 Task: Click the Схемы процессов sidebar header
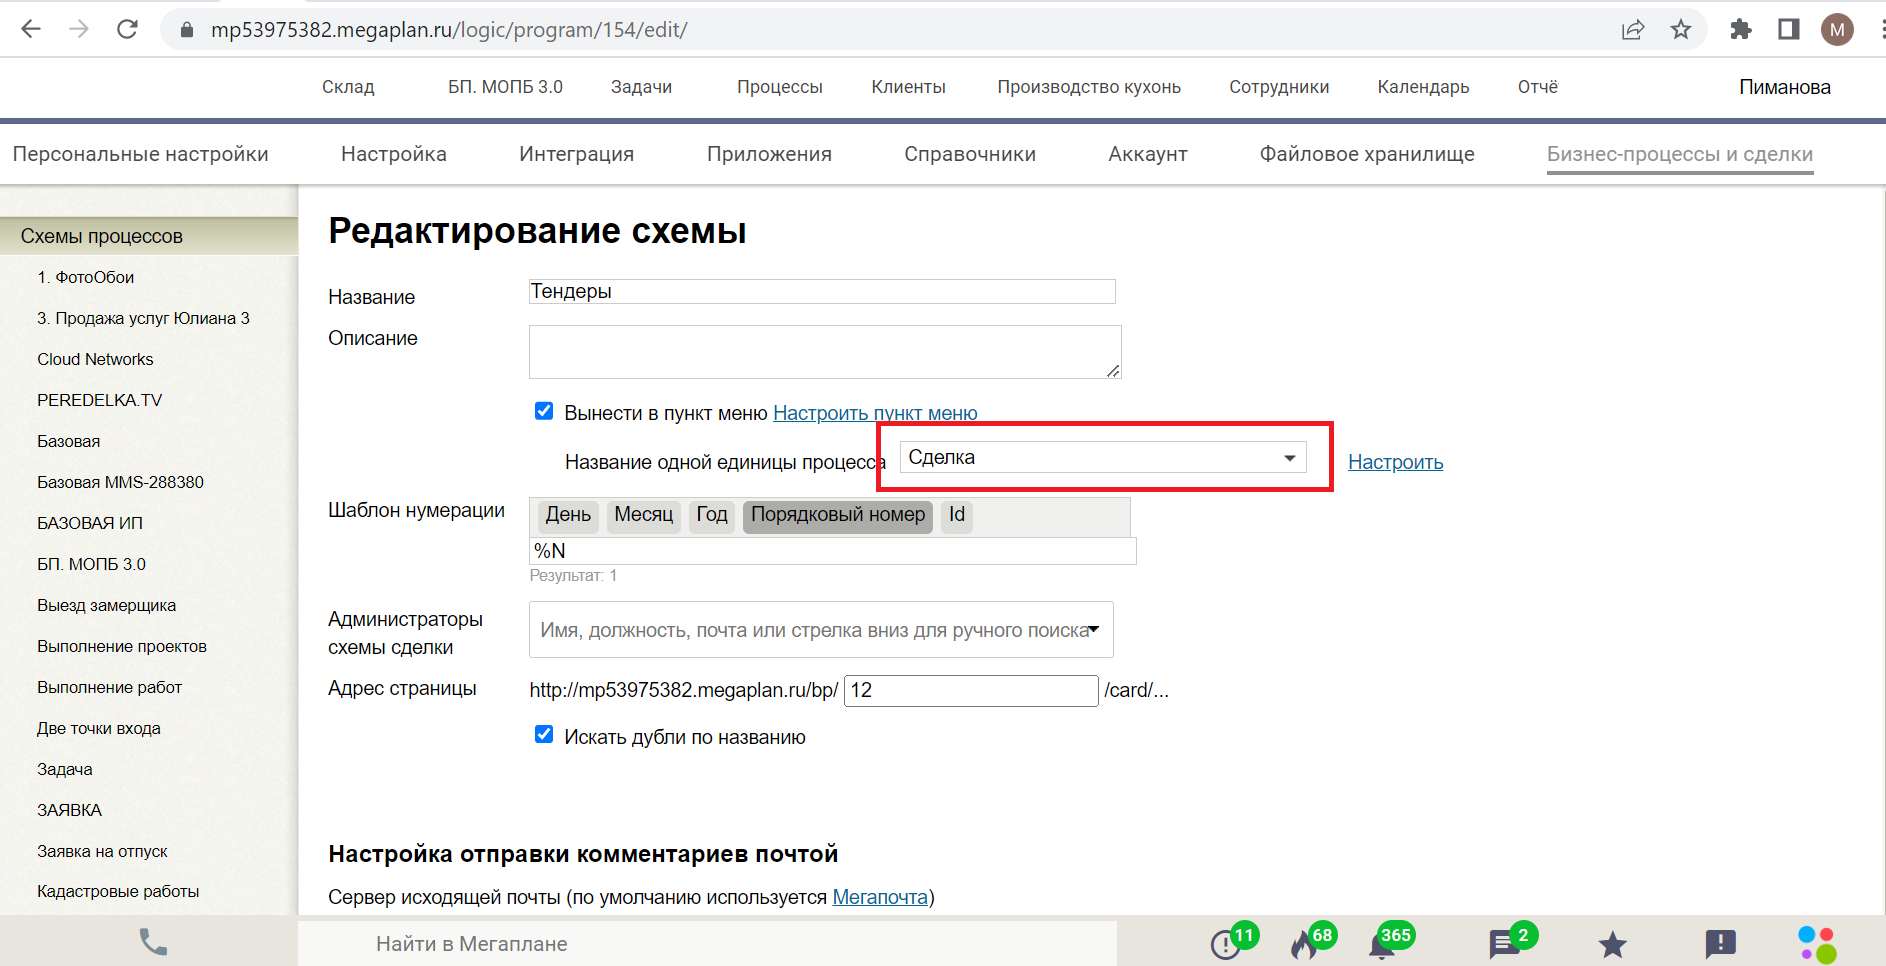[149, 236]
